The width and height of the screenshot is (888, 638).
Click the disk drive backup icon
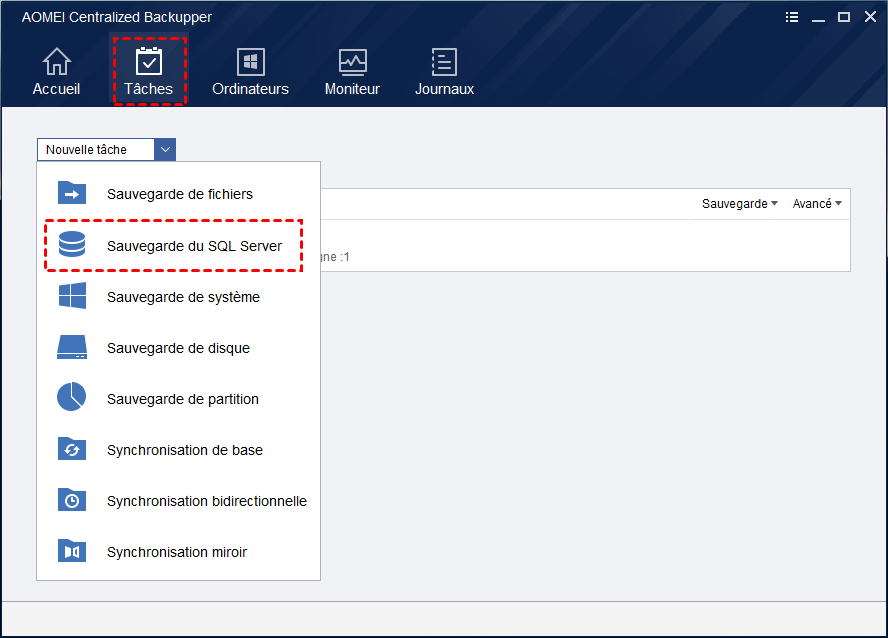coord(72,347)
